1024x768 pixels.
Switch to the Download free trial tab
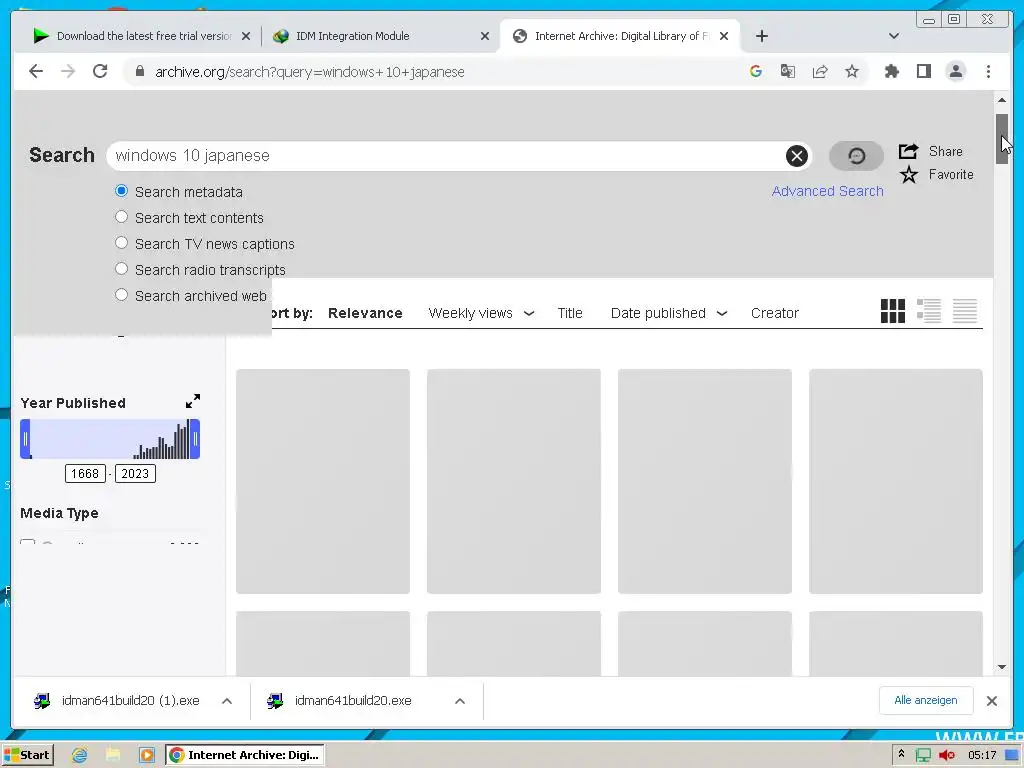pyautogui.click(x=144, y=36)
